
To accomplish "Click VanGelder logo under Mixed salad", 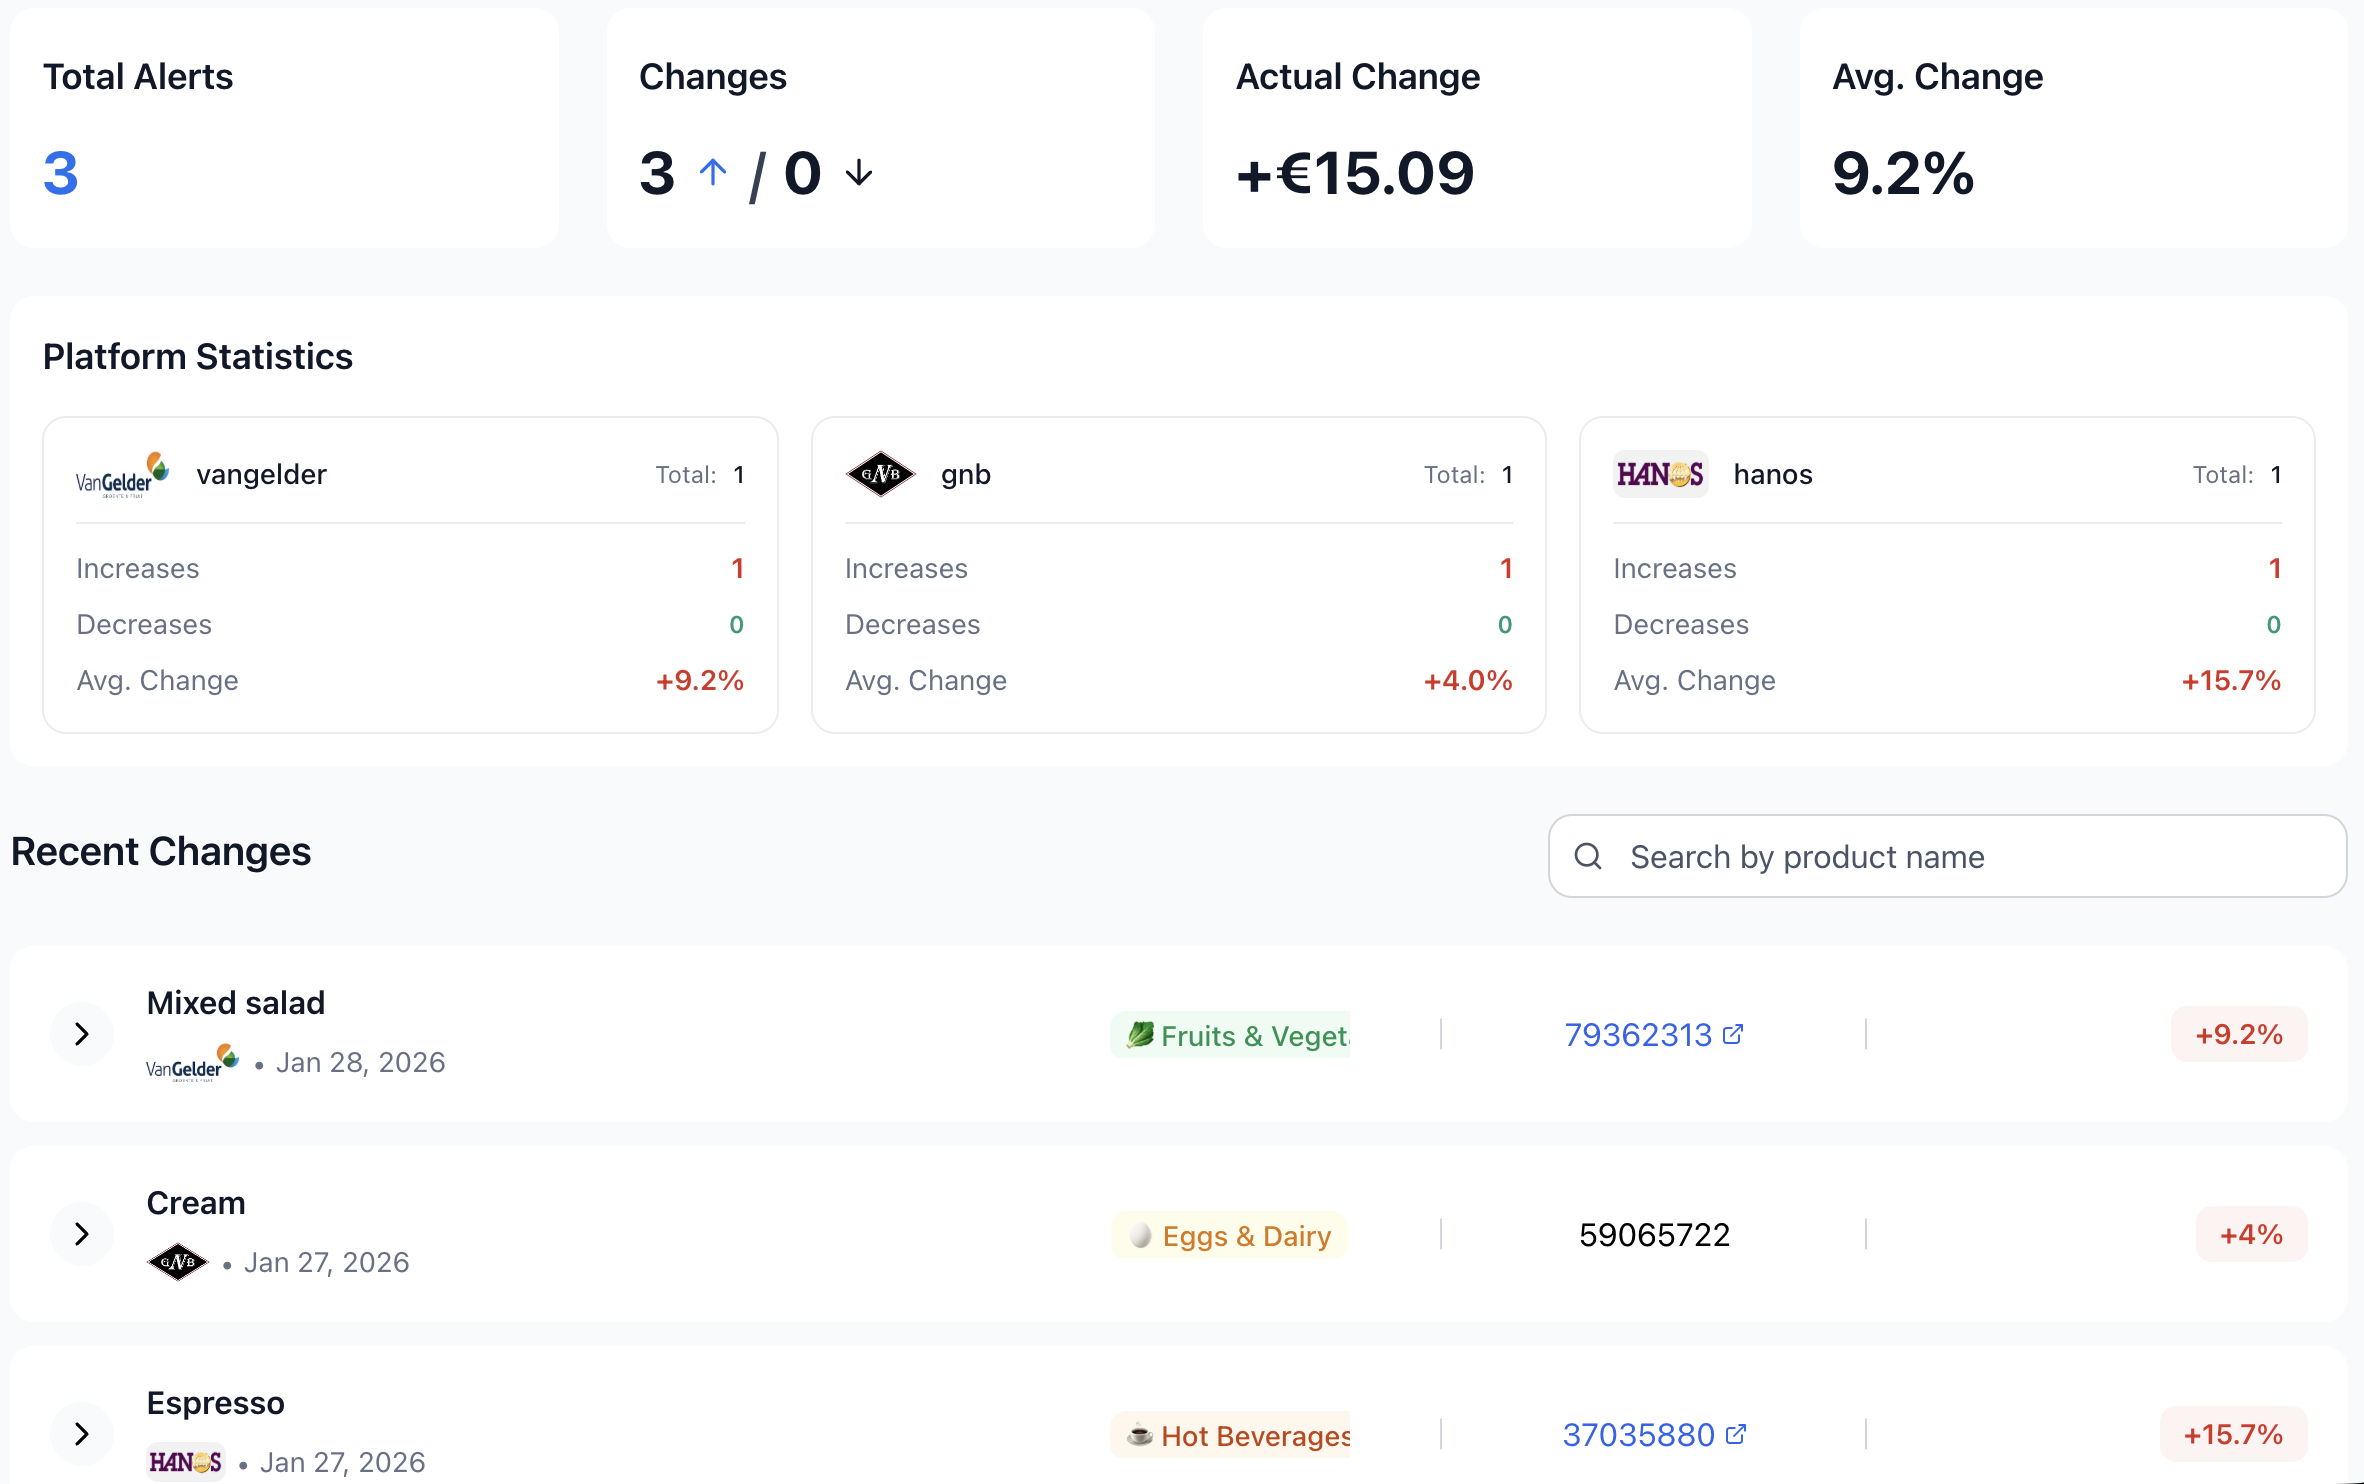I will pyautogui.click(x=192, y=1063).
